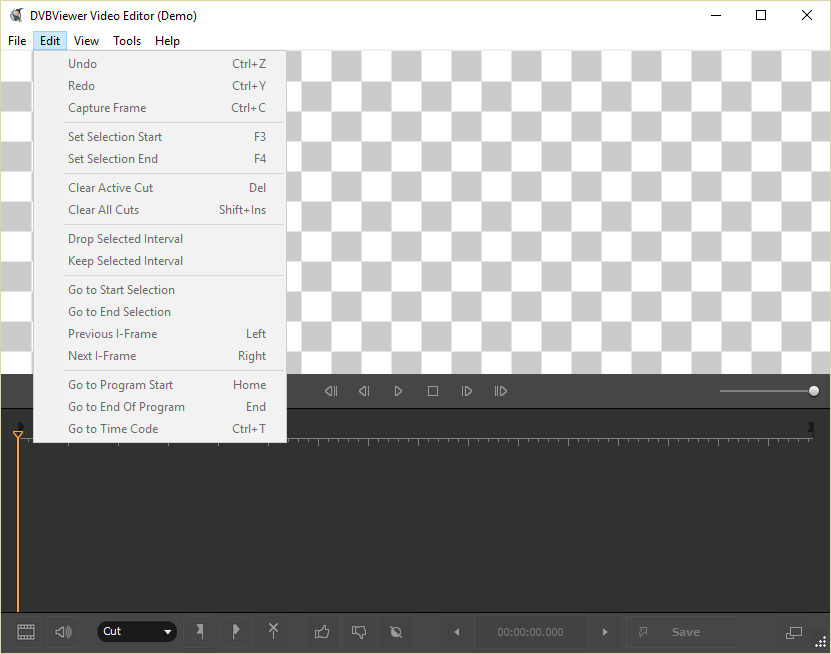Start playback with Play button
The height and width of the screenshot is (654, 831).
click(398, 391)
